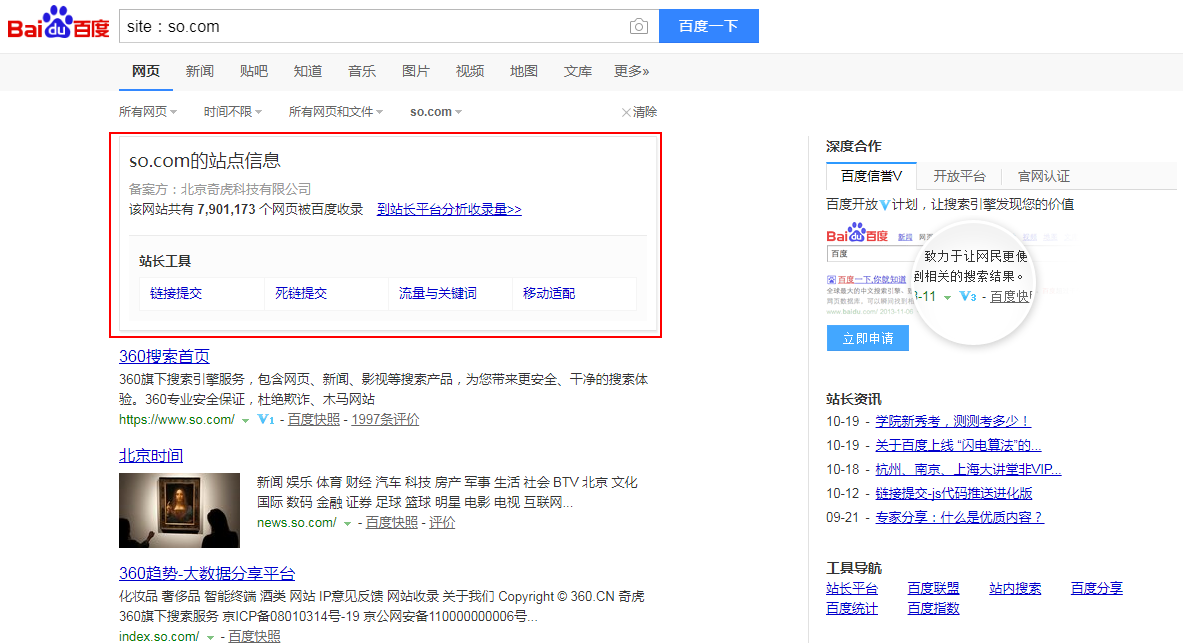The width and height of the screenshot is (1183, 643).
Task: Go to the 知道 tab
Action: (308, 71)
